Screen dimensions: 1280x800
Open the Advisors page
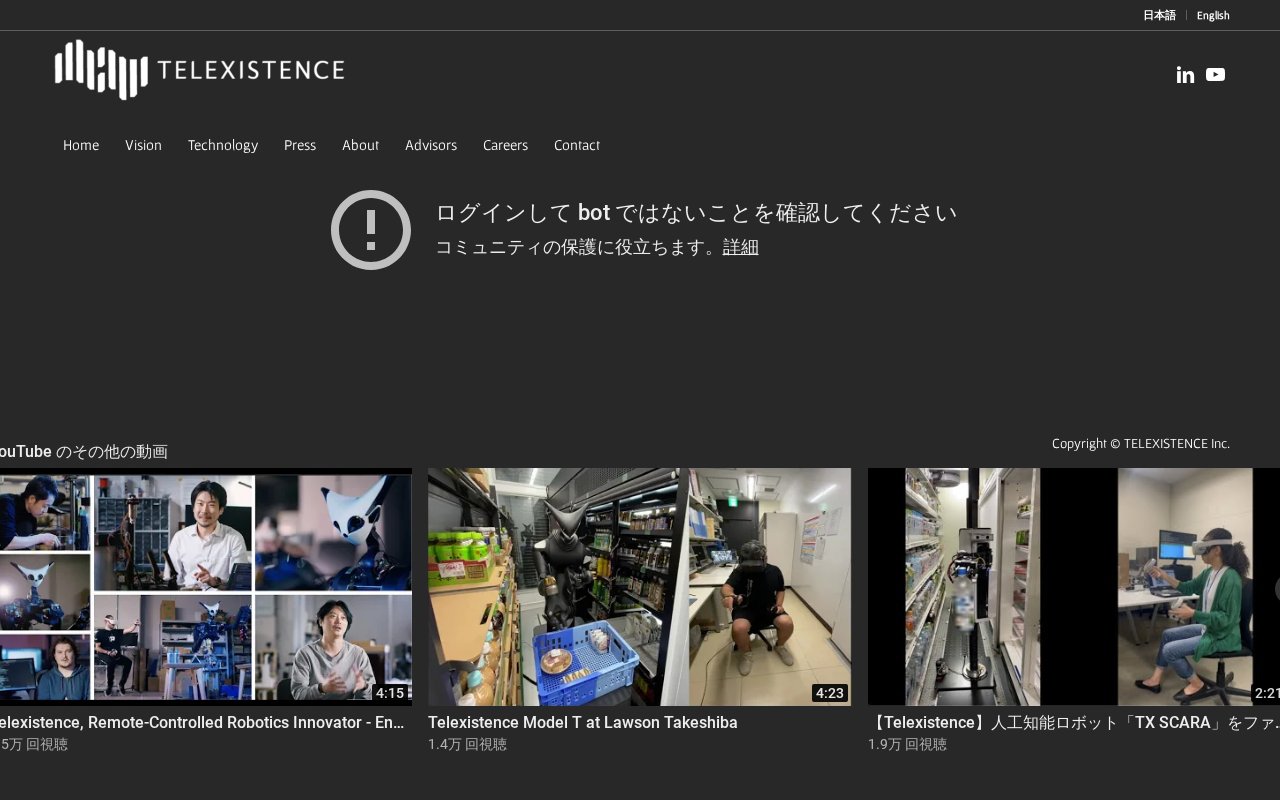431,145
